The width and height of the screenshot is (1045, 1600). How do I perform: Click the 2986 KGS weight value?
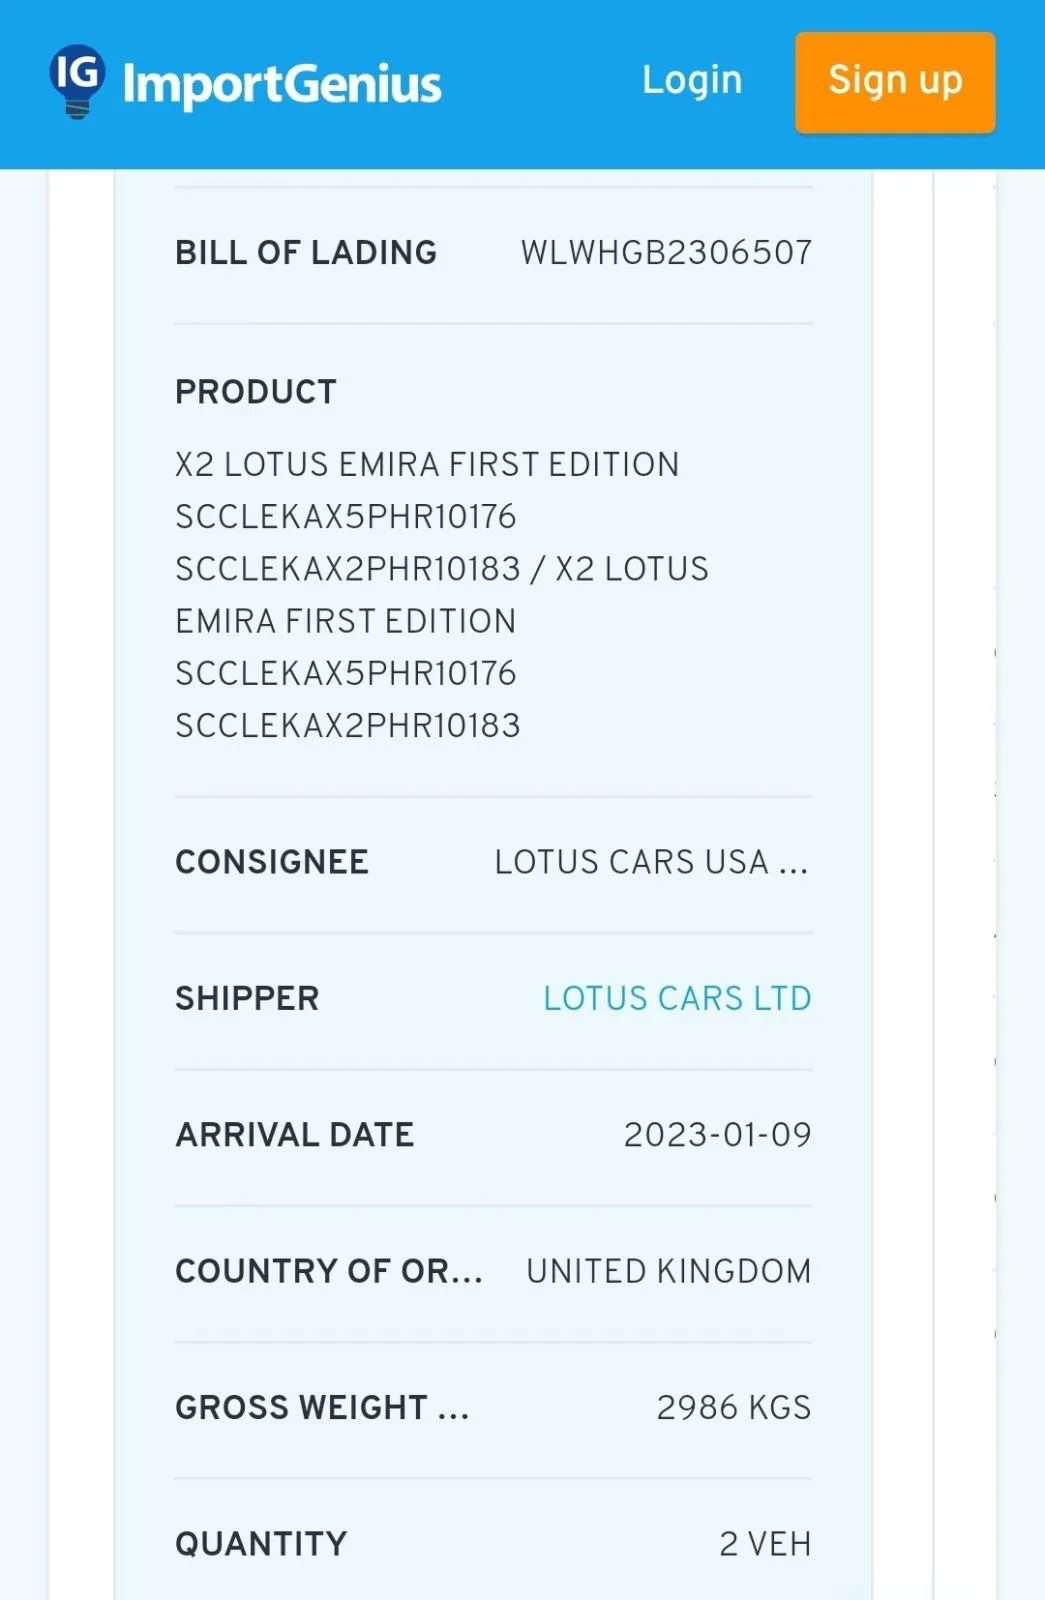pos(733,1407)
